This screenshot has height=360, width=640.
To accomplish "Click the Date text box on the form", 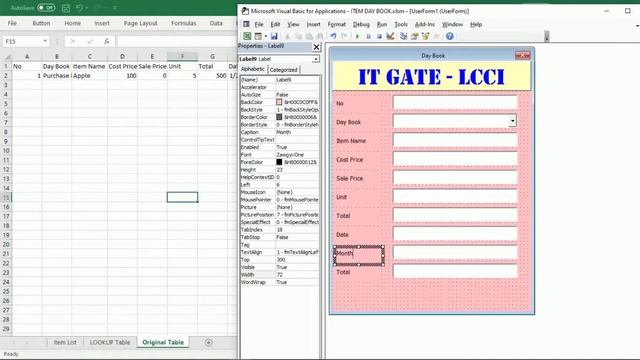I will (455, 234).
